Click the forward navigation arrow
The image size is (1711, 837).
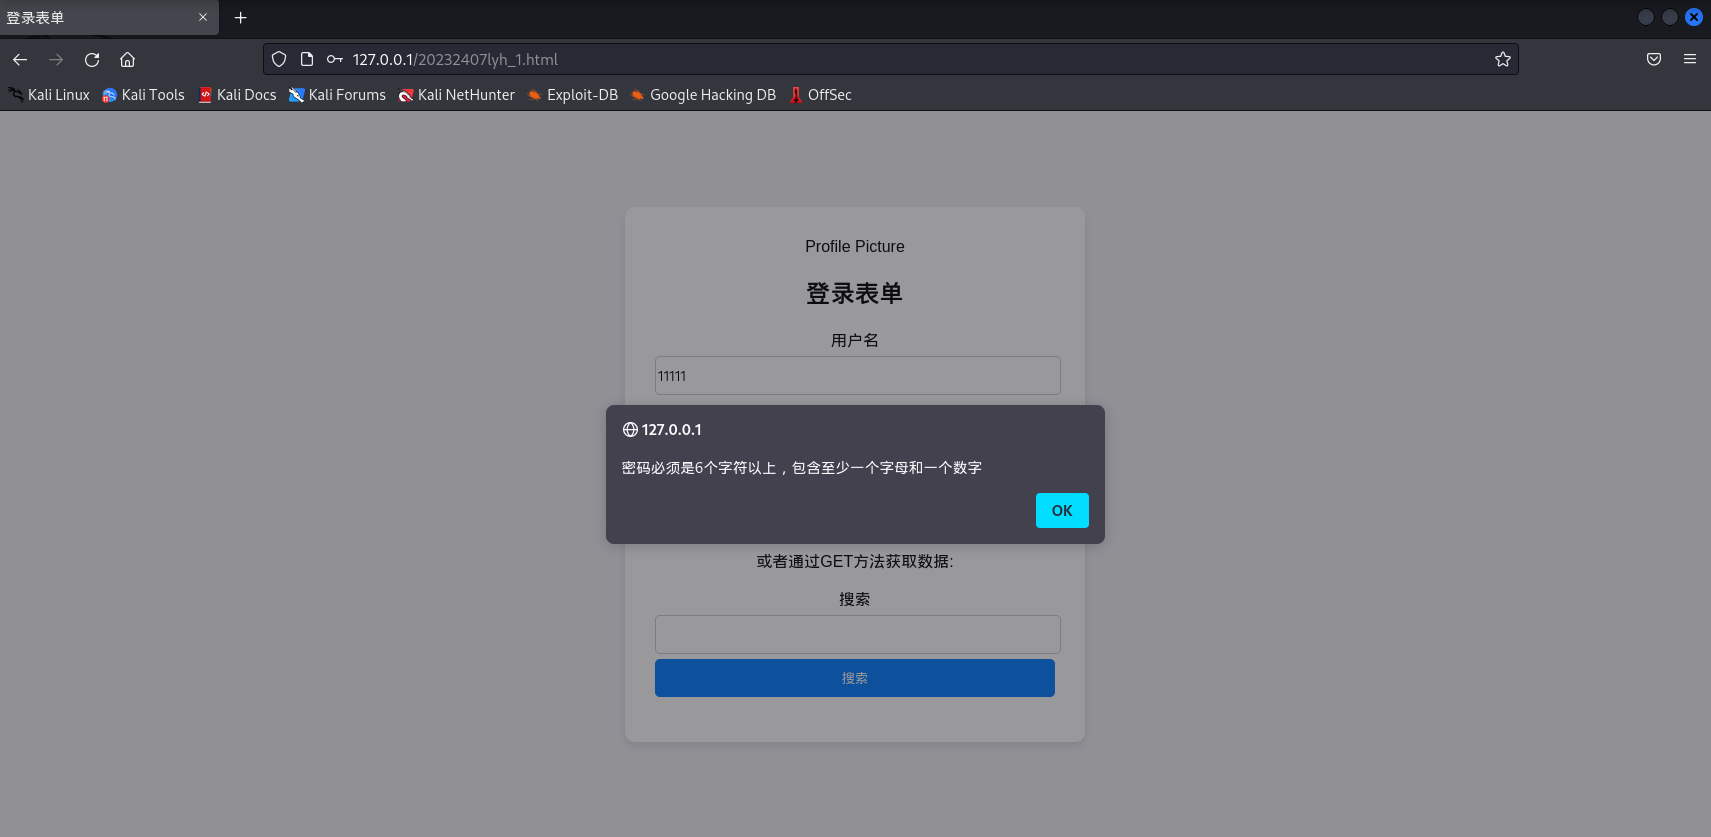click(56, 60)
